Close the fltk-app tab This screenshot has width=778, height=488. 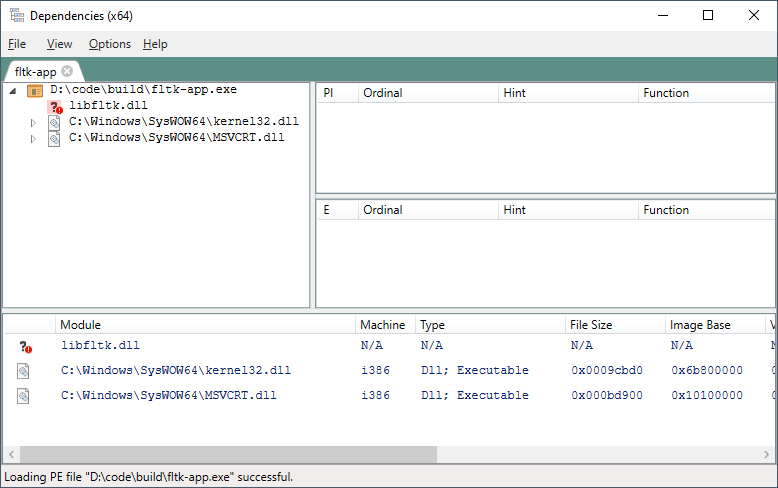pos(67,71)
